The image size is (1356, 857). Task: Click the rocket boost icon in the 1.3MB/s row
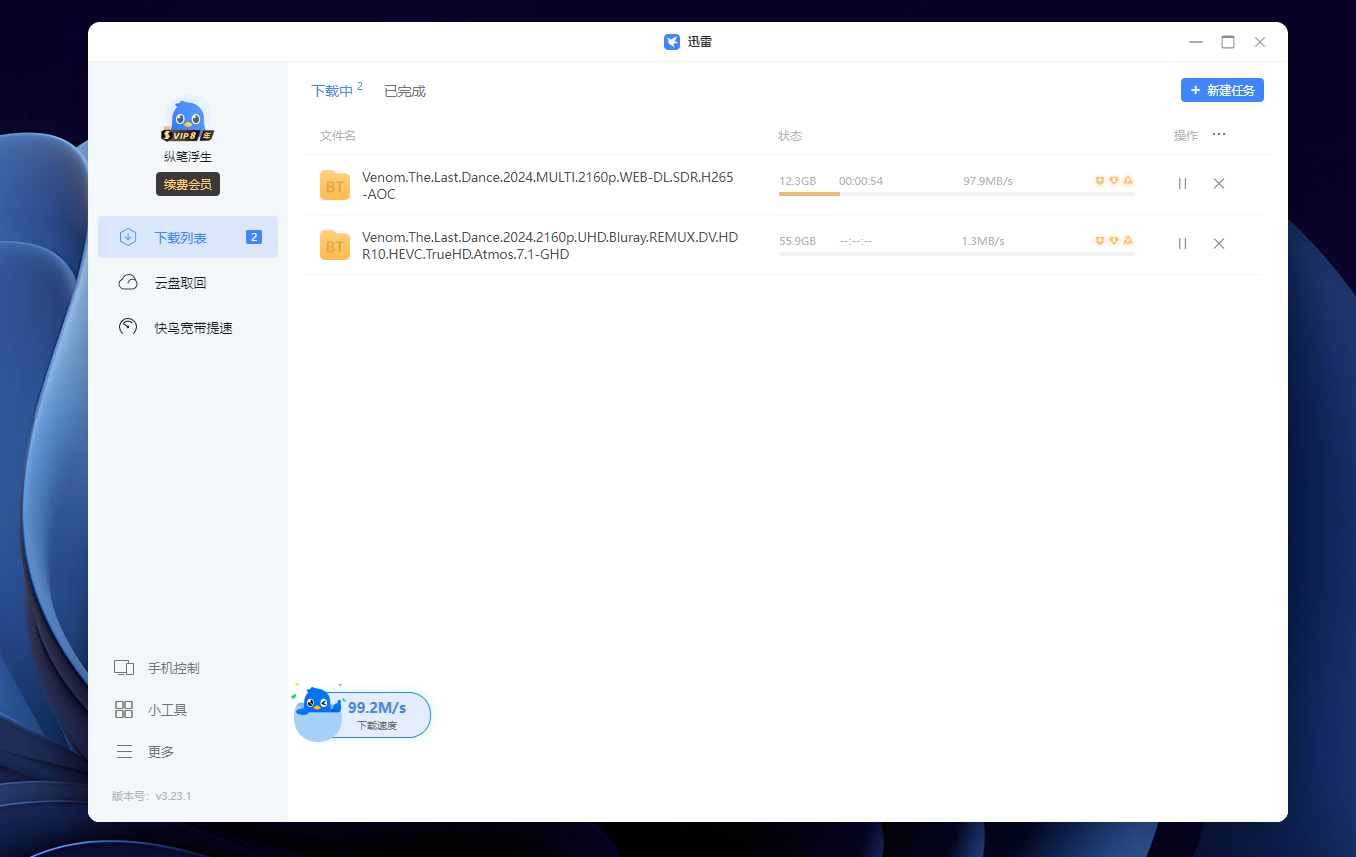[1128, 241]
